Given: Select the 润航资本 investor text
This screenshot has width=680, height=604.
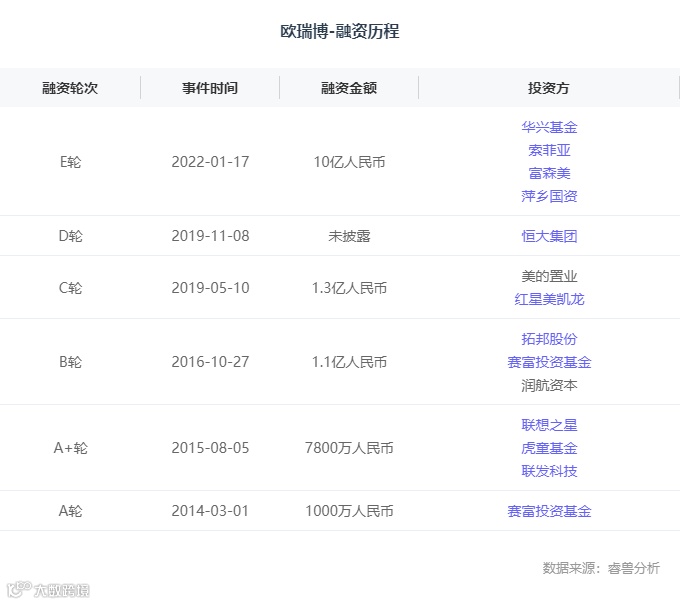Looking at the screenshot, I should pos(549,385).
